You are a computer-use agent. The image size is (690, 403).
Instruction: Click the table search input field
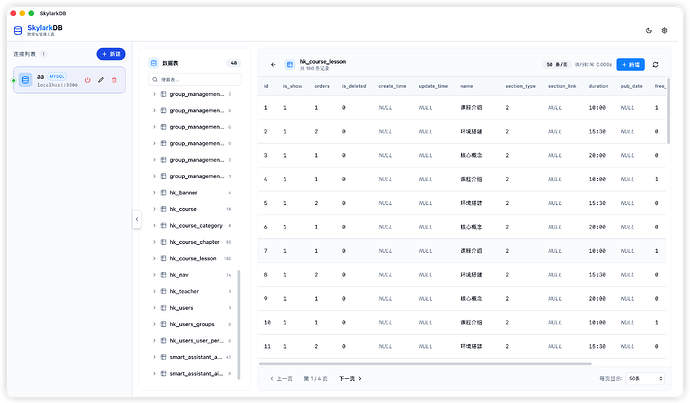(x=196, y=78)
